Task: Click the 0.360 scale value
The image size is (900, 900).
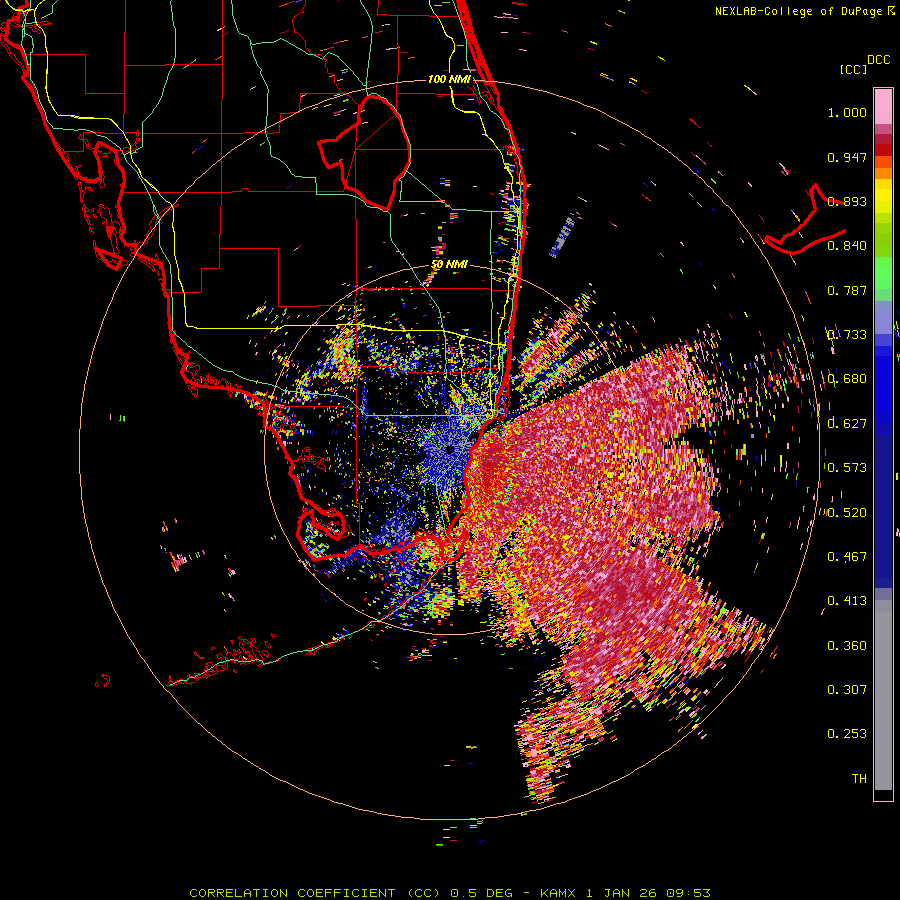Action: pos(847,645)
